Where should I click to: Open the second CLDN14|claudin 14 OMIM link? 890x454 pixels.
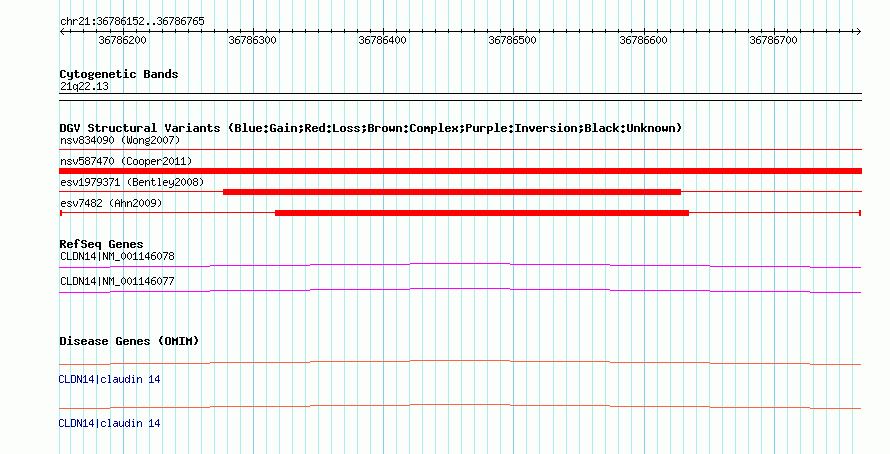pyautogui.click(x=110, y=423)
